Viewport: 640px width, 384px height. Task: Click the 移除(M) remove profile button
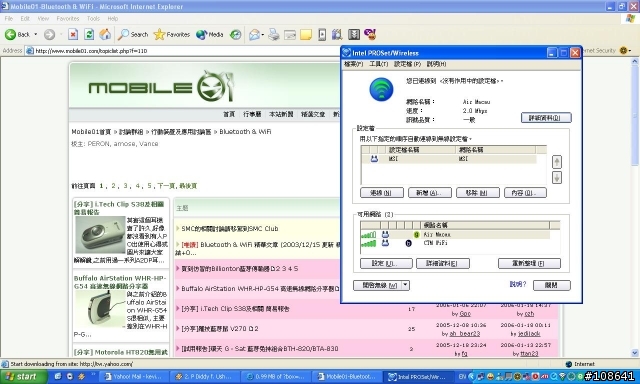coord(478,193)
